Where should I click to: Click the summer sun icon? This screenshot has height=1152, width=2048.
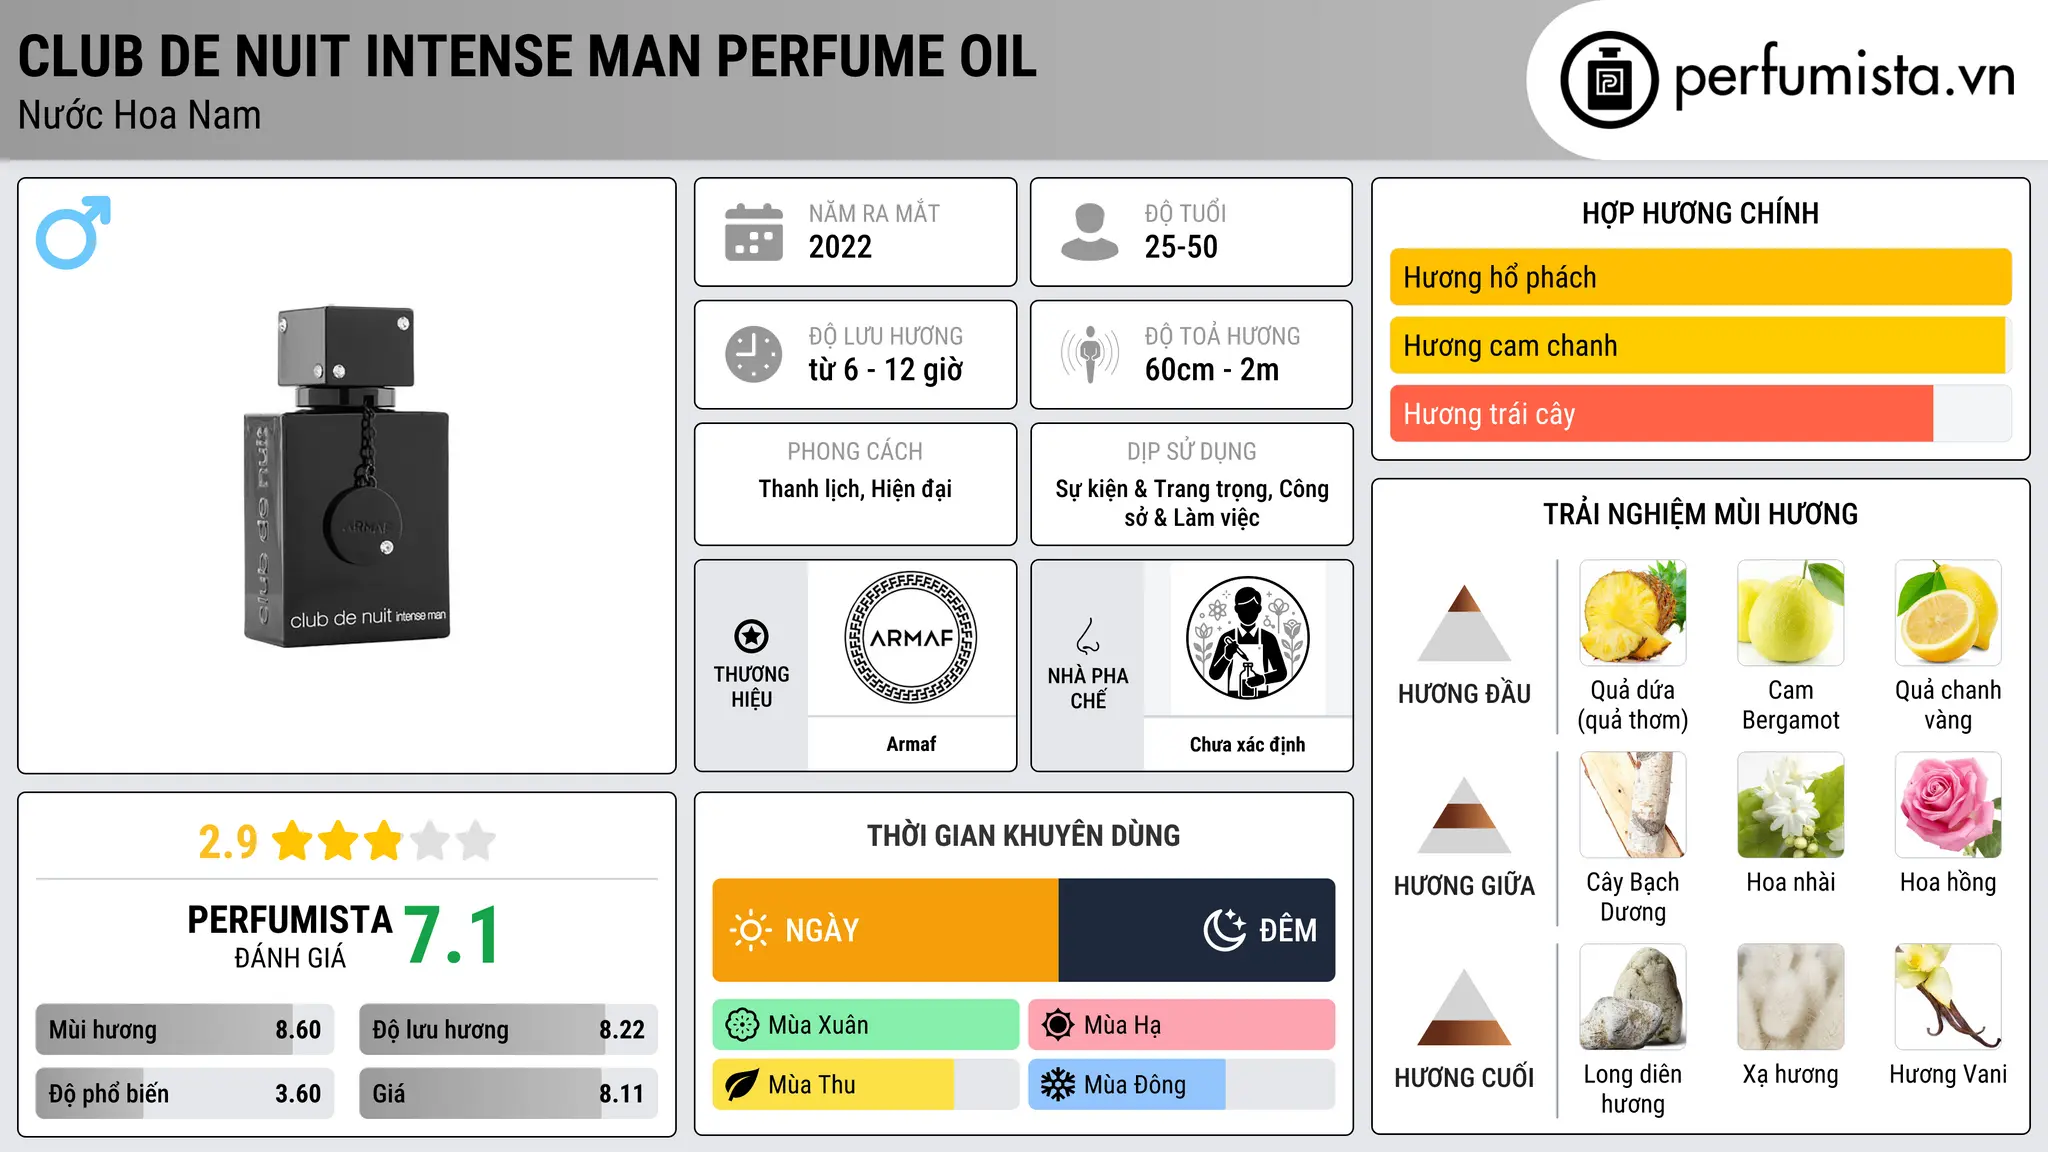coord(1058,1025)
